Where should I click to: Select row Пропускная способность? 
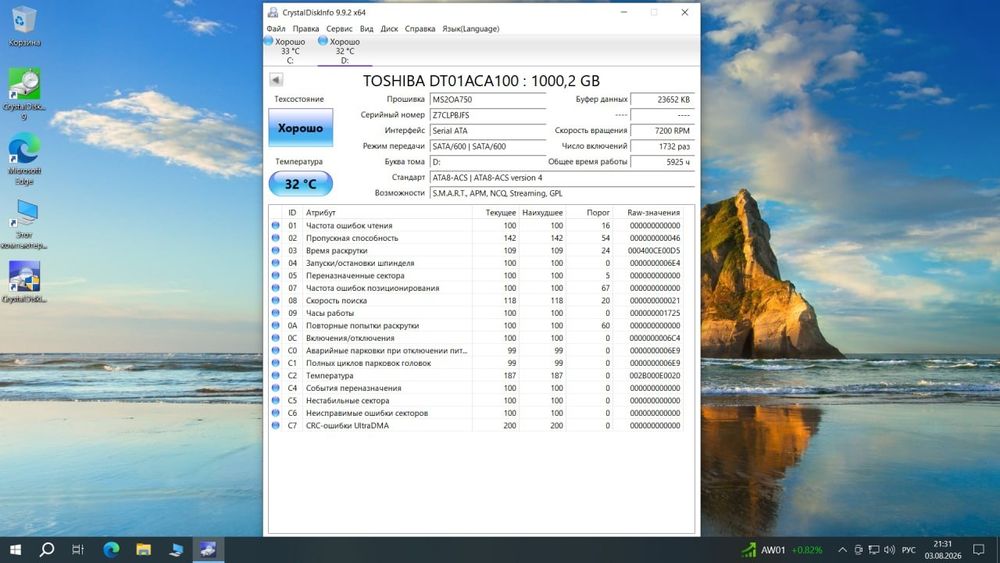tap(476, 238)
